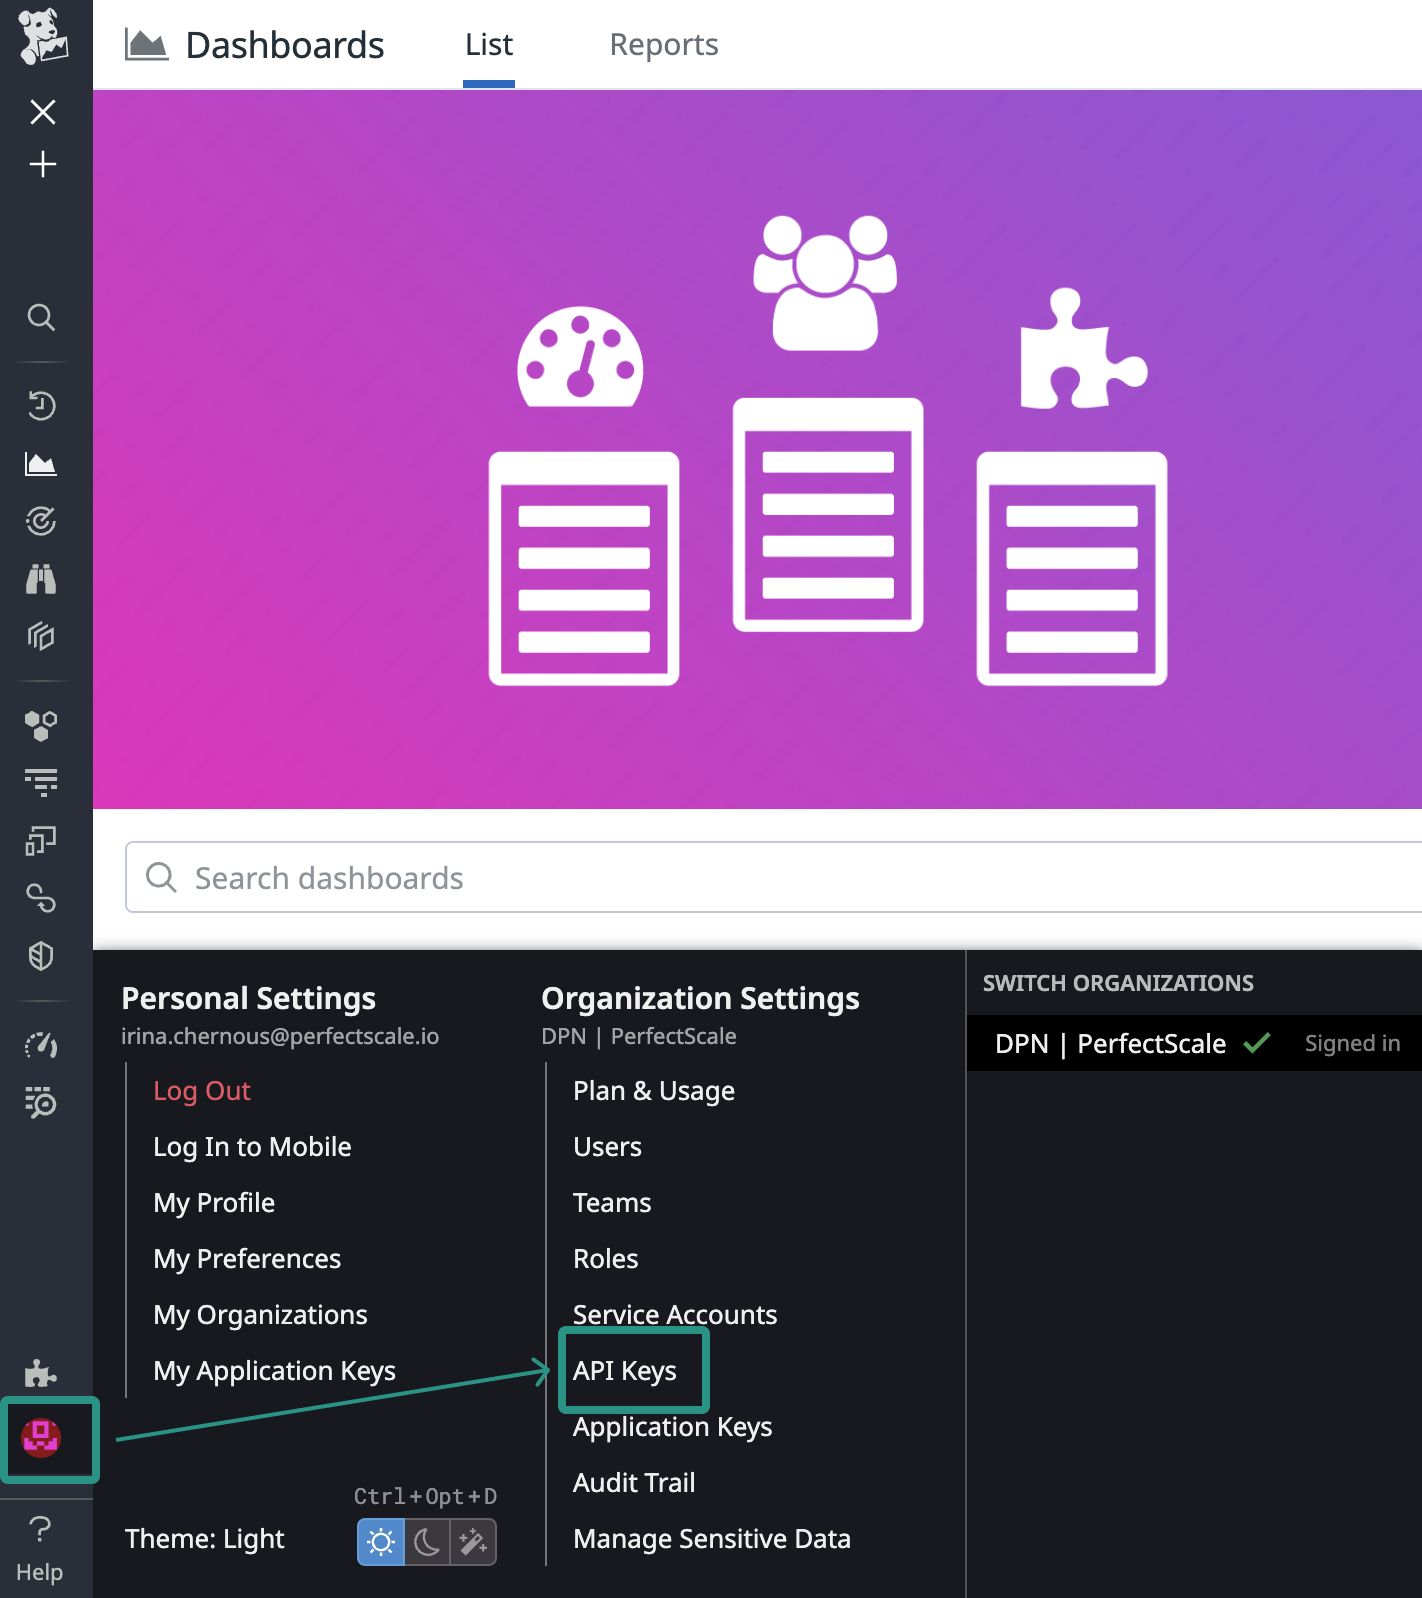Select the List tab

489,45
